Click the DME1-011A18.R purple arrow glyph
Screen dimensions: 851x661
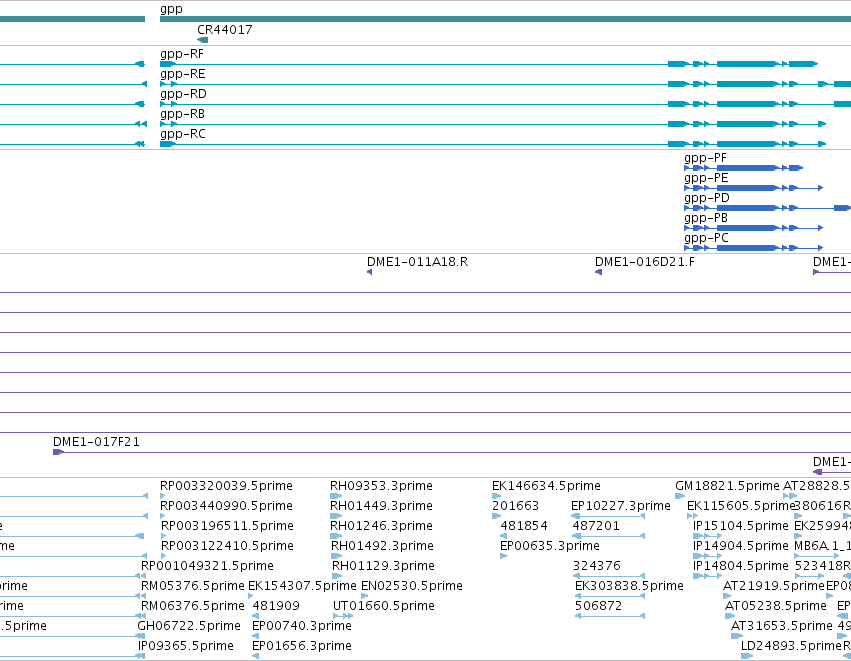click(x=370, y=272)
